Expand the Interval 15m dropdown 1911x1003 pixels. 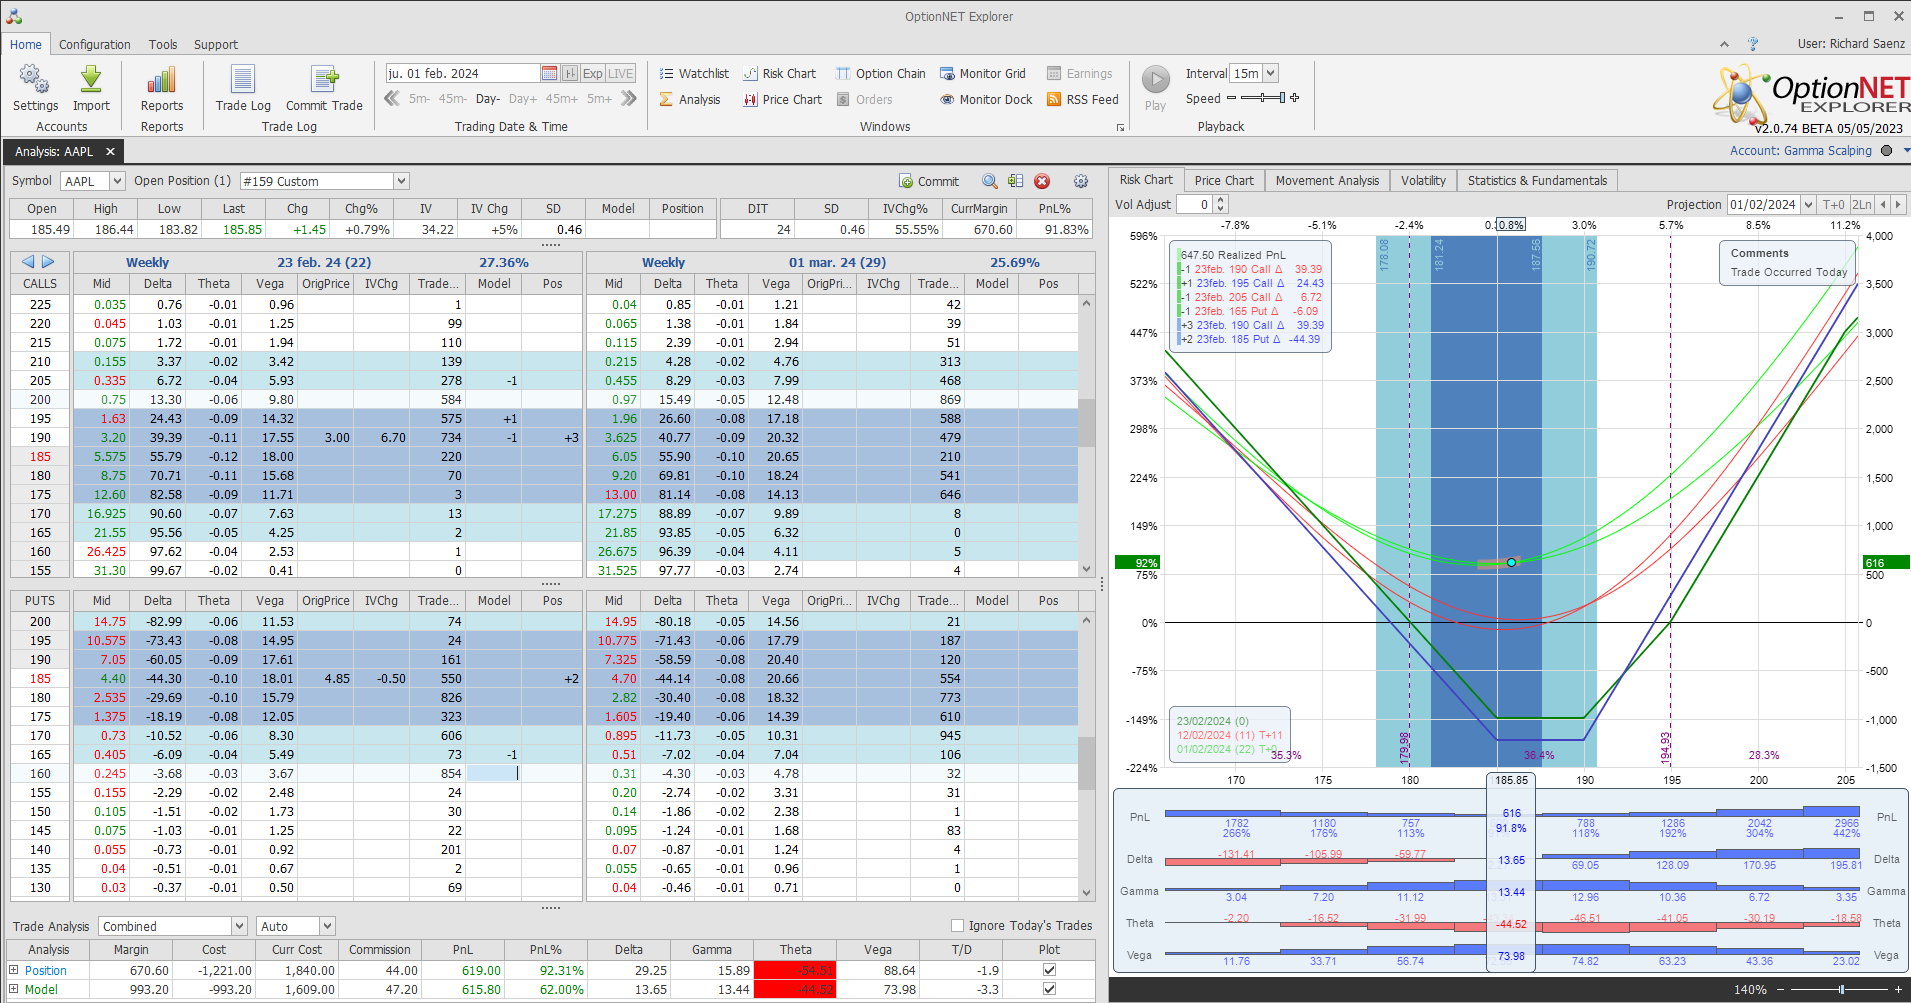click(1270, 74)
